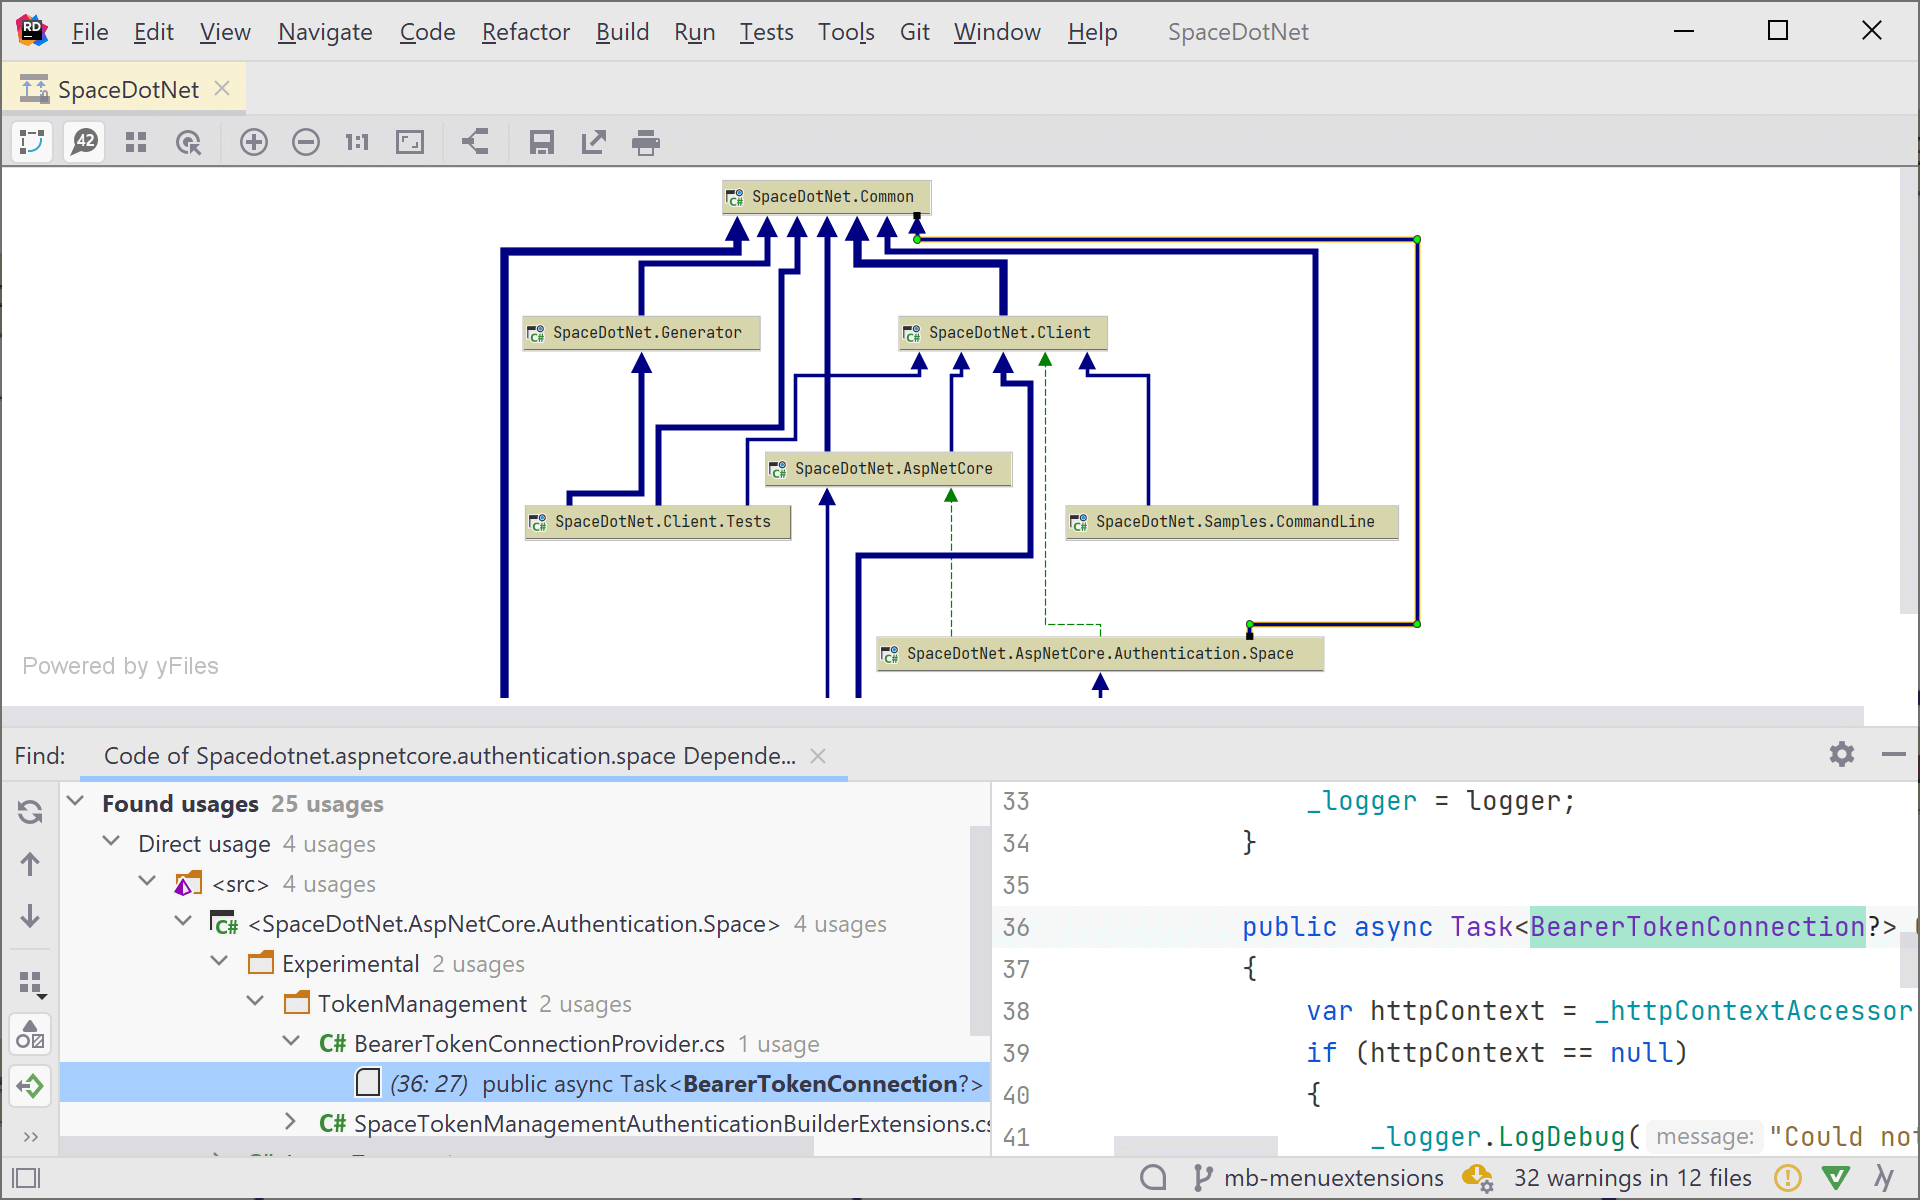Collapse the TokenManagement folder node
Image resolution: width=1920 pixels, height=1200 pixels.
pyautogui.click(x=256, y=1002)
